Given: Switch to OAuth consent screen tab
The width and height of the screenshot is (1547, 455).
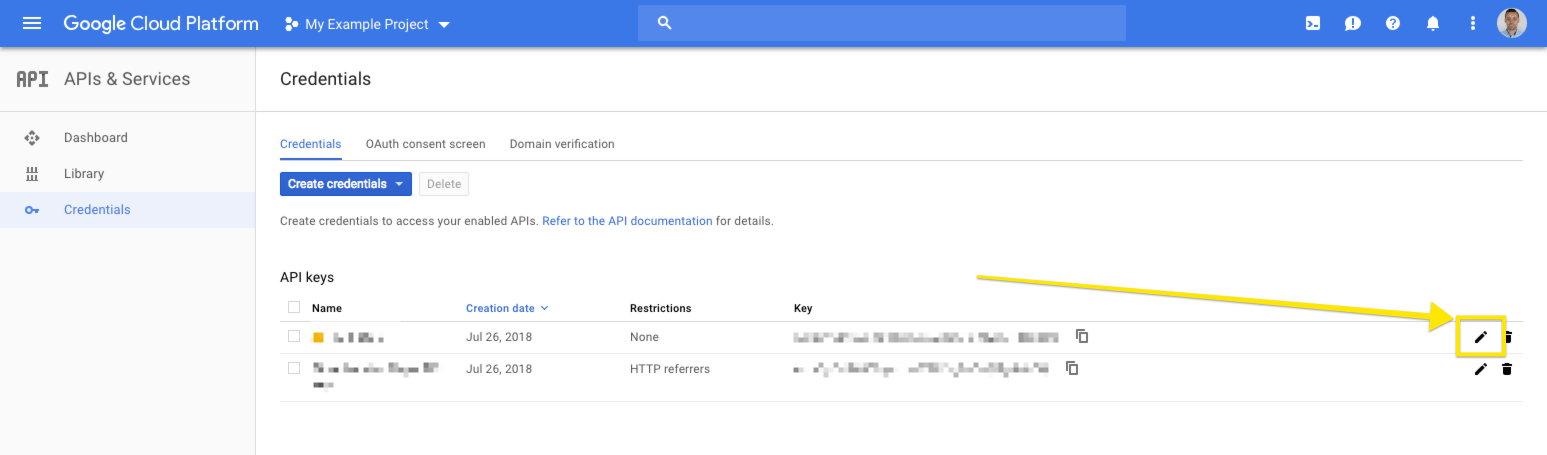Looking at the screenshot, I should click(426, 144).
